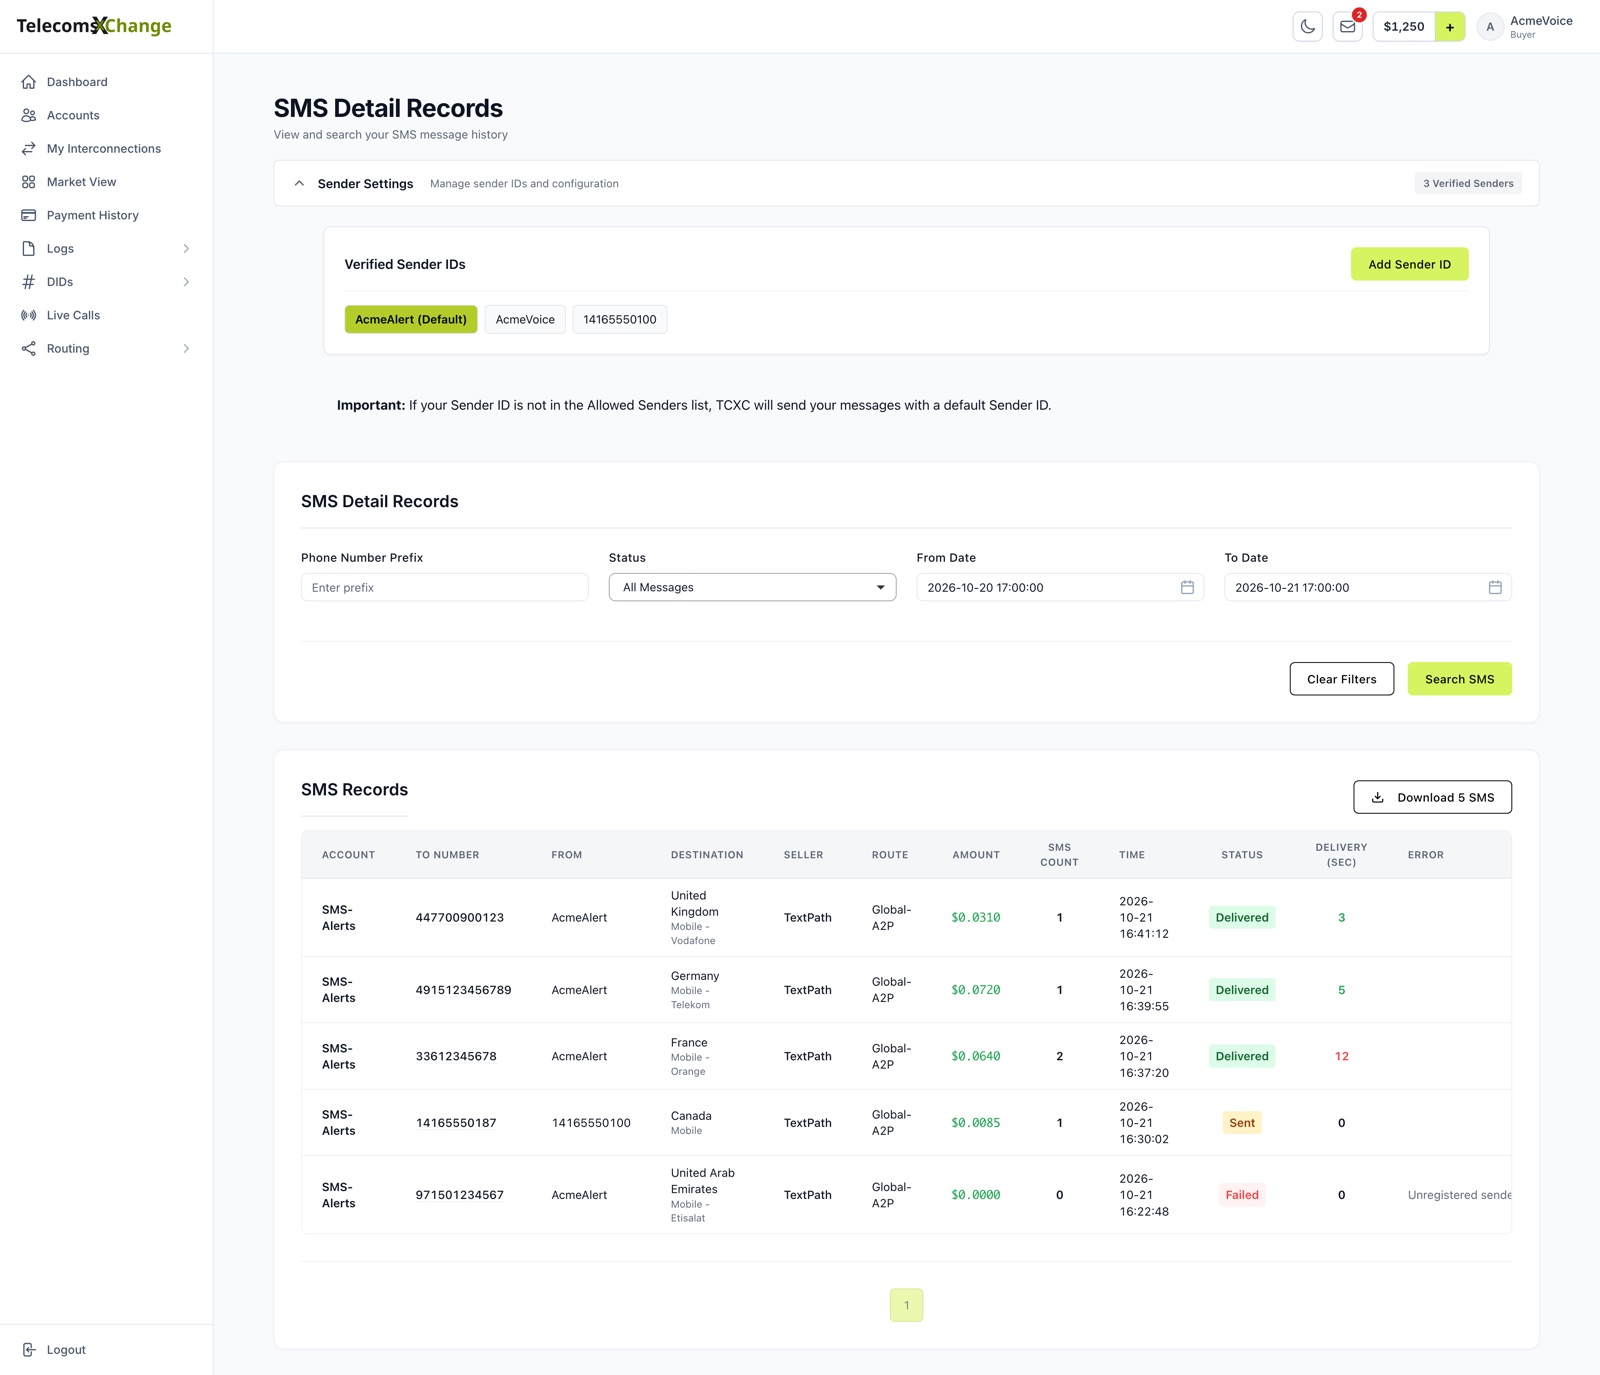Click the From Date field
This screenshot has height=1375, width=1600.
point(1060,587)
